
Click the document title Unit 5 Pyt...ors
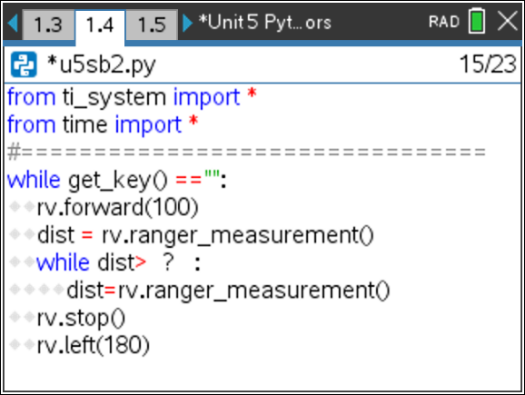tap(265, 22)
